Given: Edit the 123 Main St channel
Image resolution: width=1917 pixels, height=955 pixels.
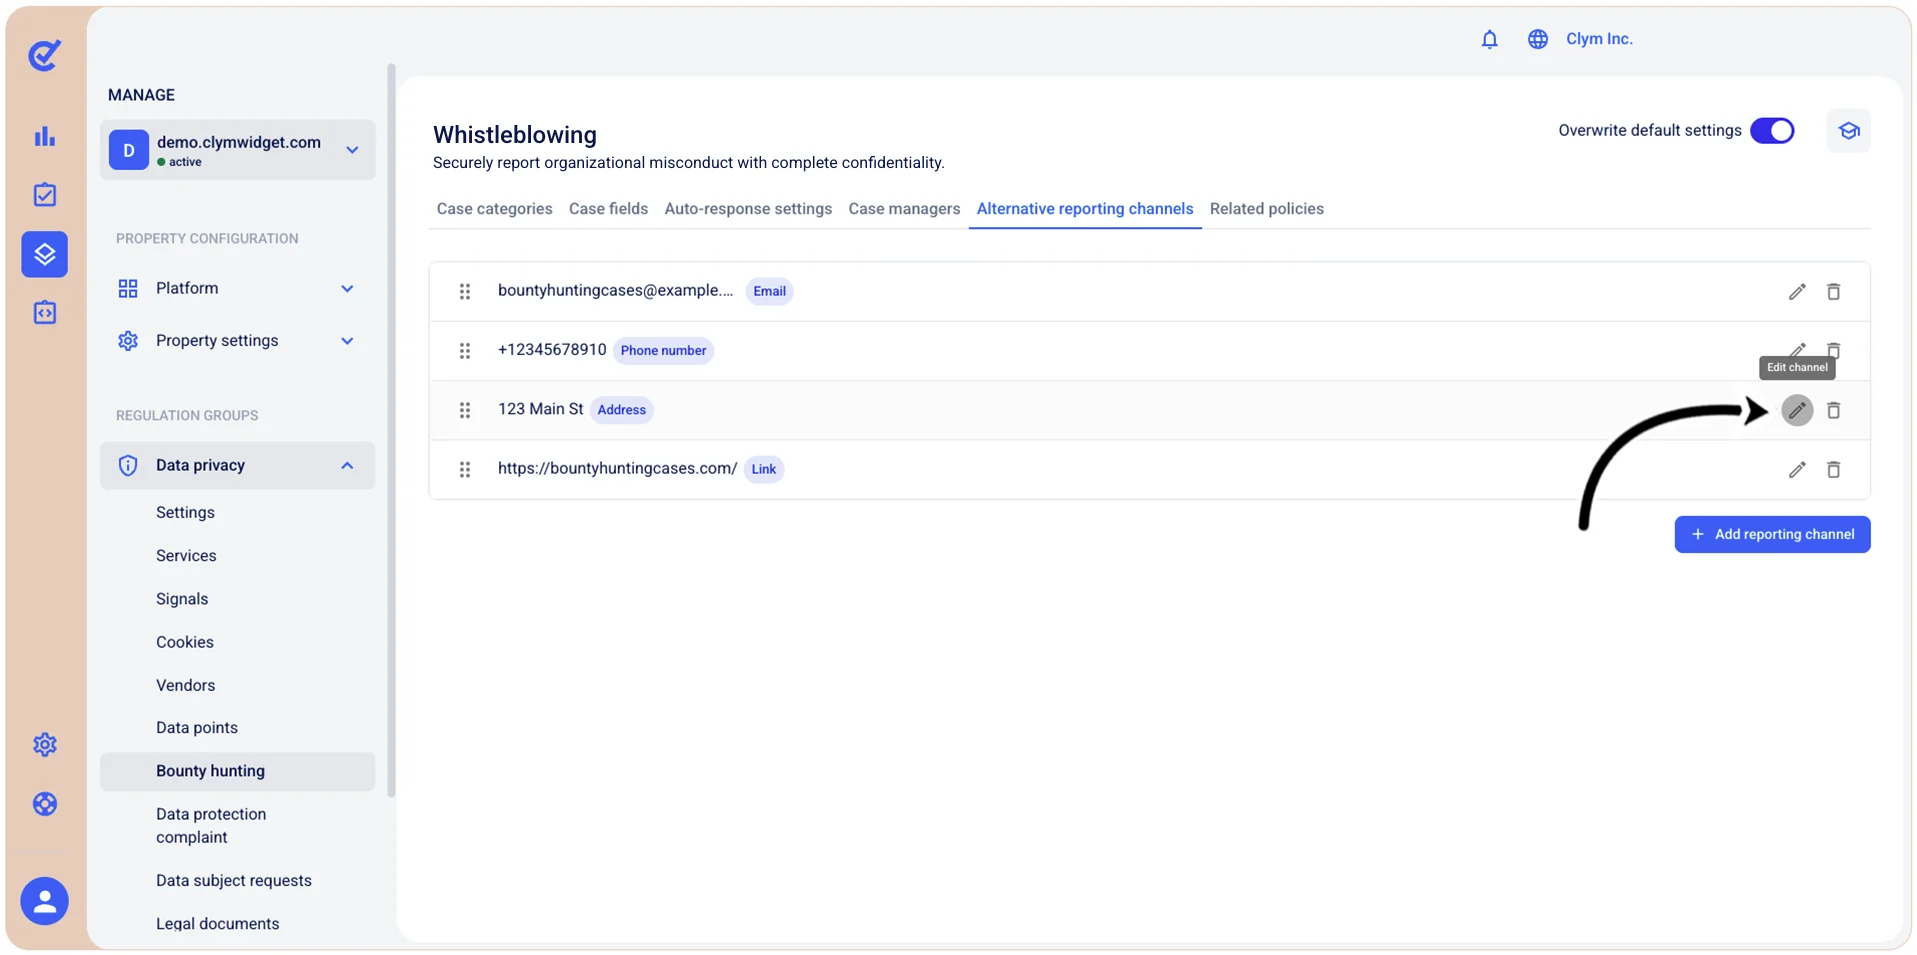Looking at the screenshot, I should pyautogui.click(x=1797, y=410).
